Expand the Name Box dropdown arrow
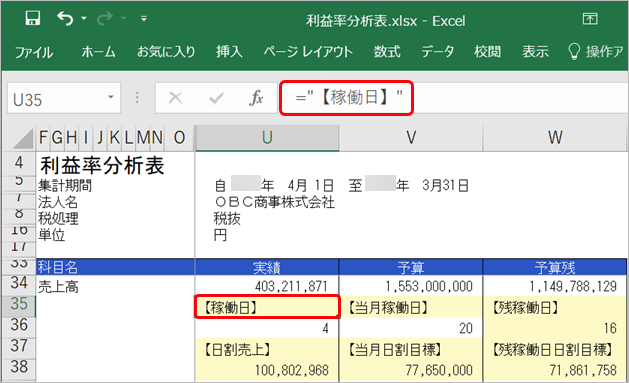Image resolution: width=629 pixels, height=383 pixels. click(x=111, y=97)
